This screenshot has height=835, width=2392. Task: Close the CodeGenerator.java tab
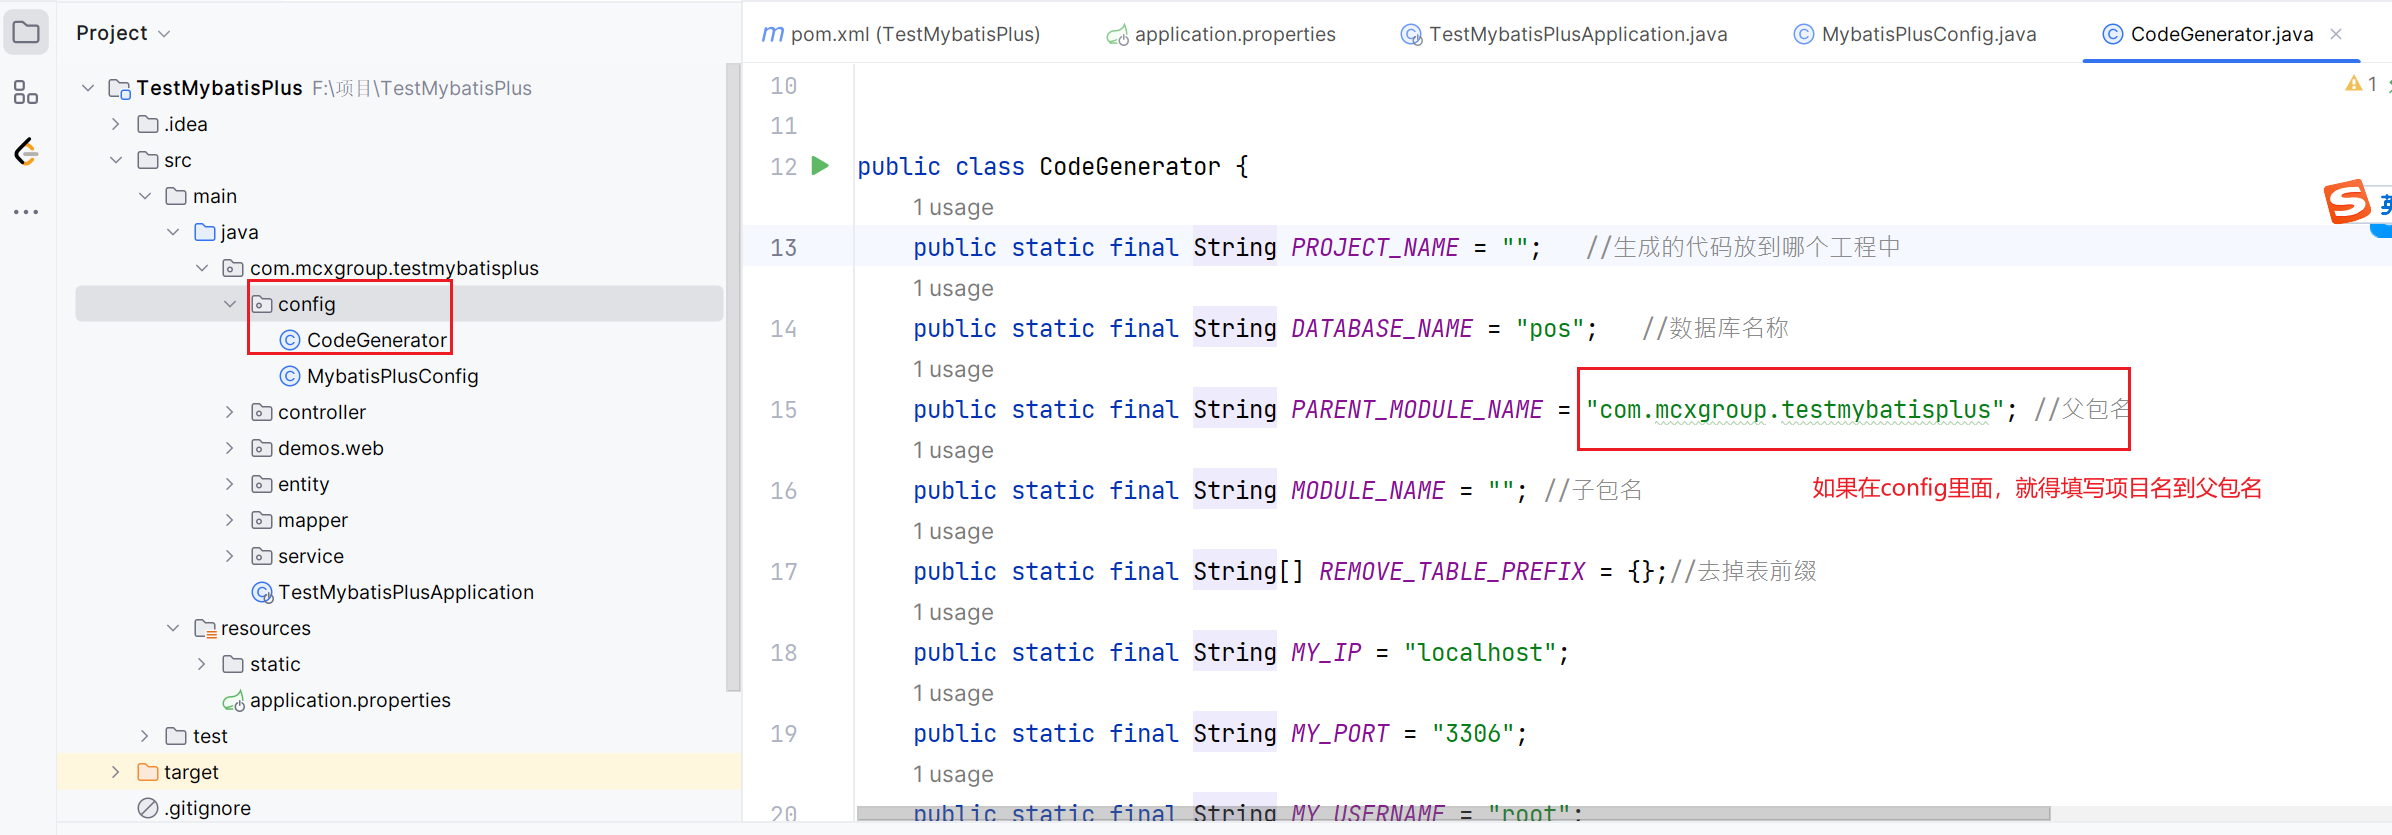point(2336,34)
